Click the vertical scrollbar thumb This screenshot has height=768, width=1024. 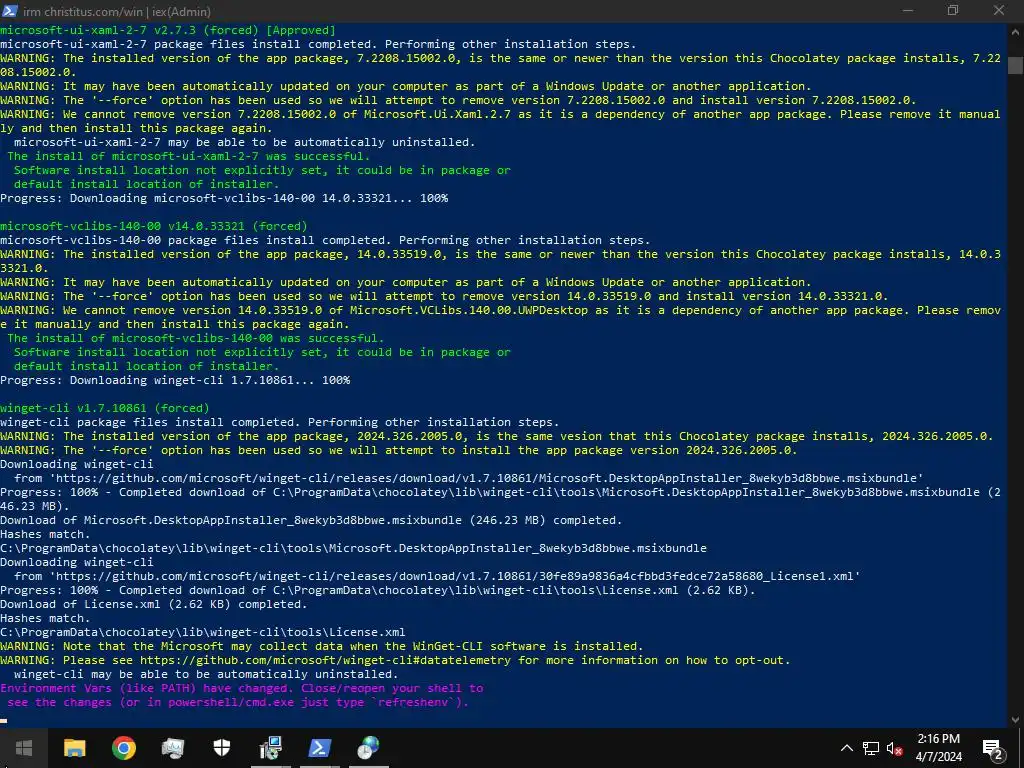click(x=1015, y=65)
